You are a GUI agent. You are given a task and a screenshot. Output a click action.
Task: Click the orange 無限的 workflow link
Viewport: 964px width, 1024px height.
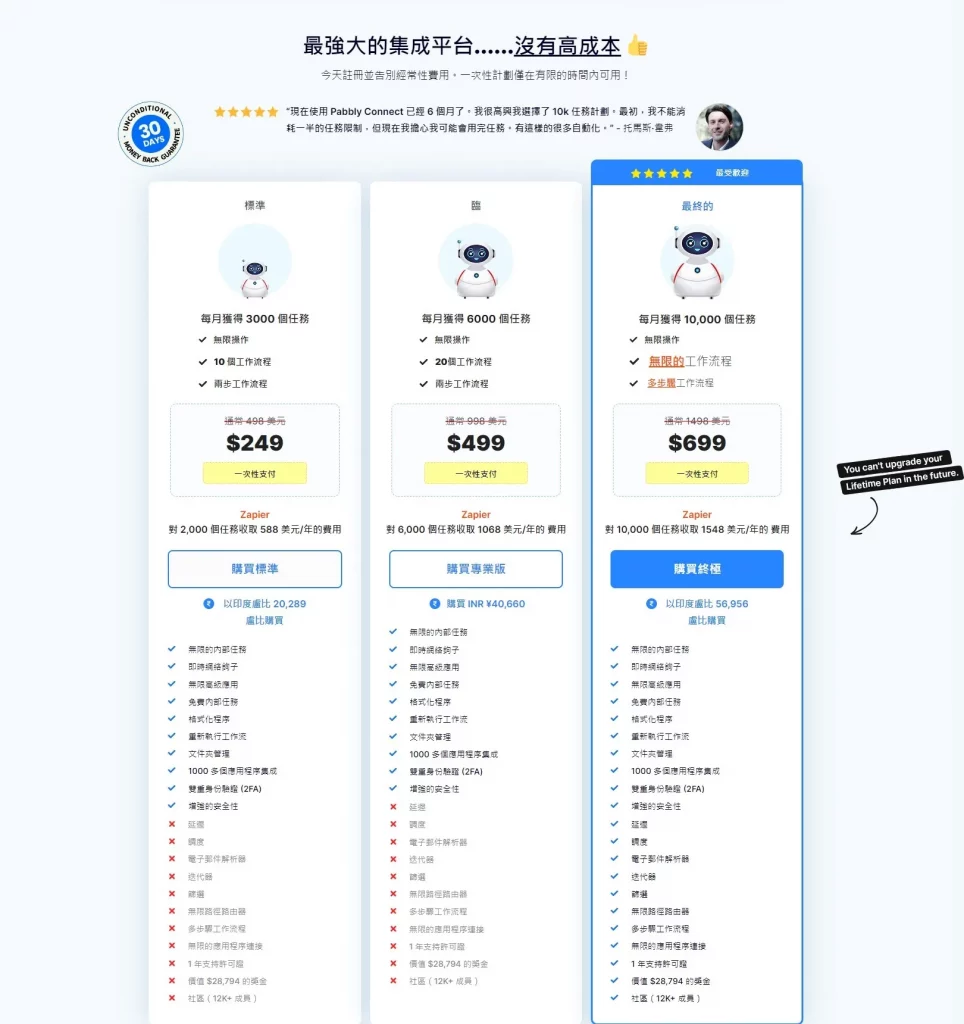pyautogui.click(x=666, y=361)
